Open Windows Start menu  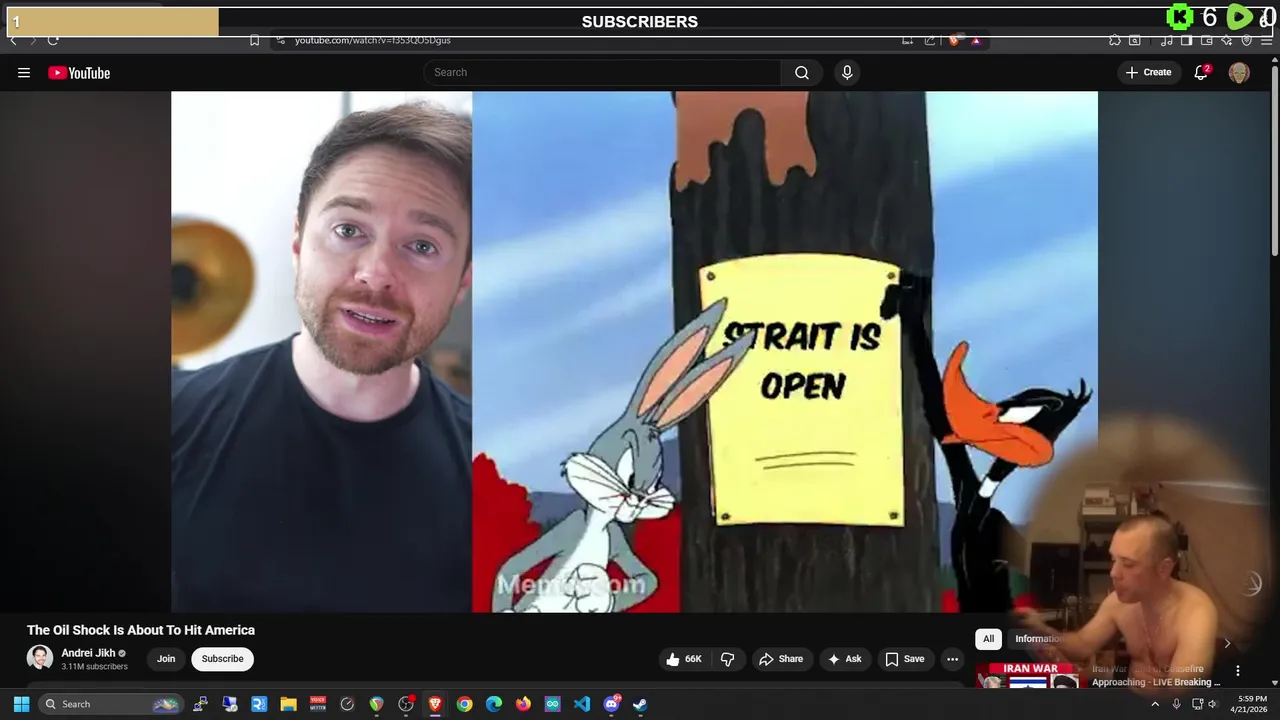pyautogui.click(x=21, y=704)
